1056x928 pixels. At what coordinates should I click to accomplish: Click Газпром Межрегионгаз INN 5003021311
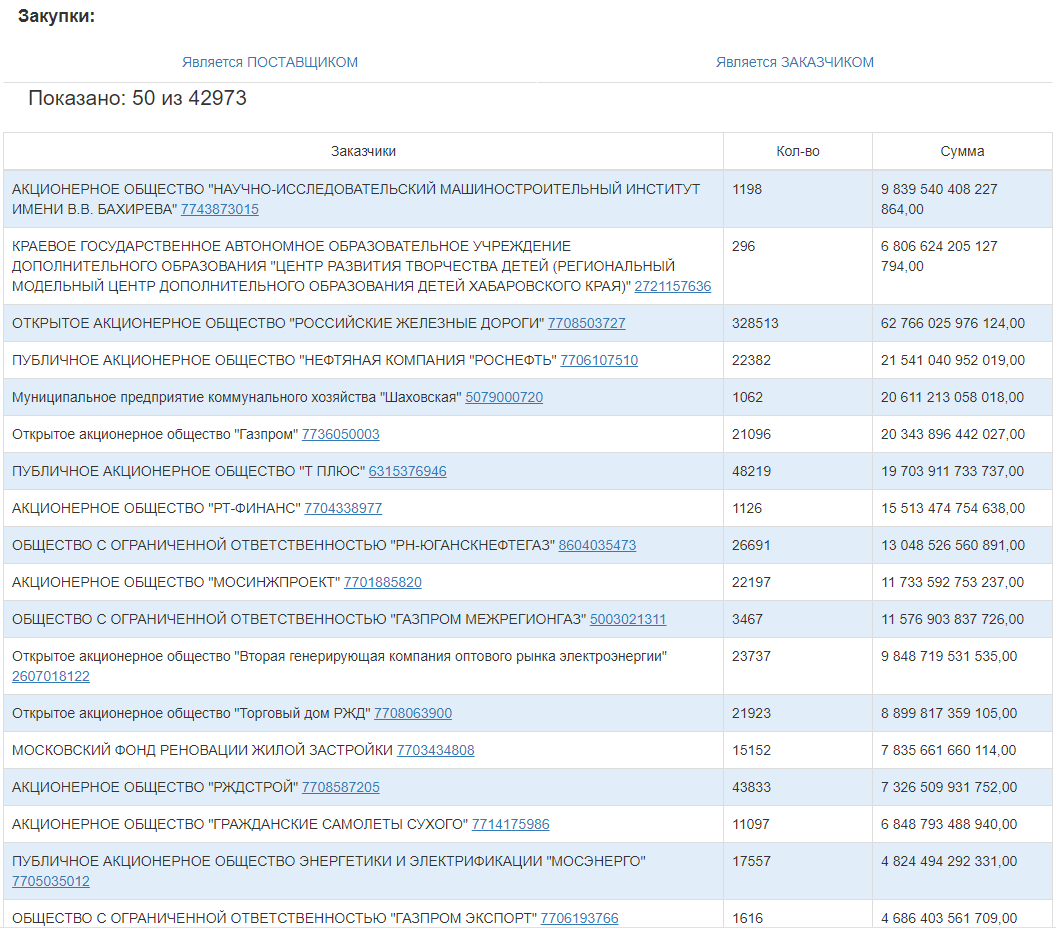627,620
